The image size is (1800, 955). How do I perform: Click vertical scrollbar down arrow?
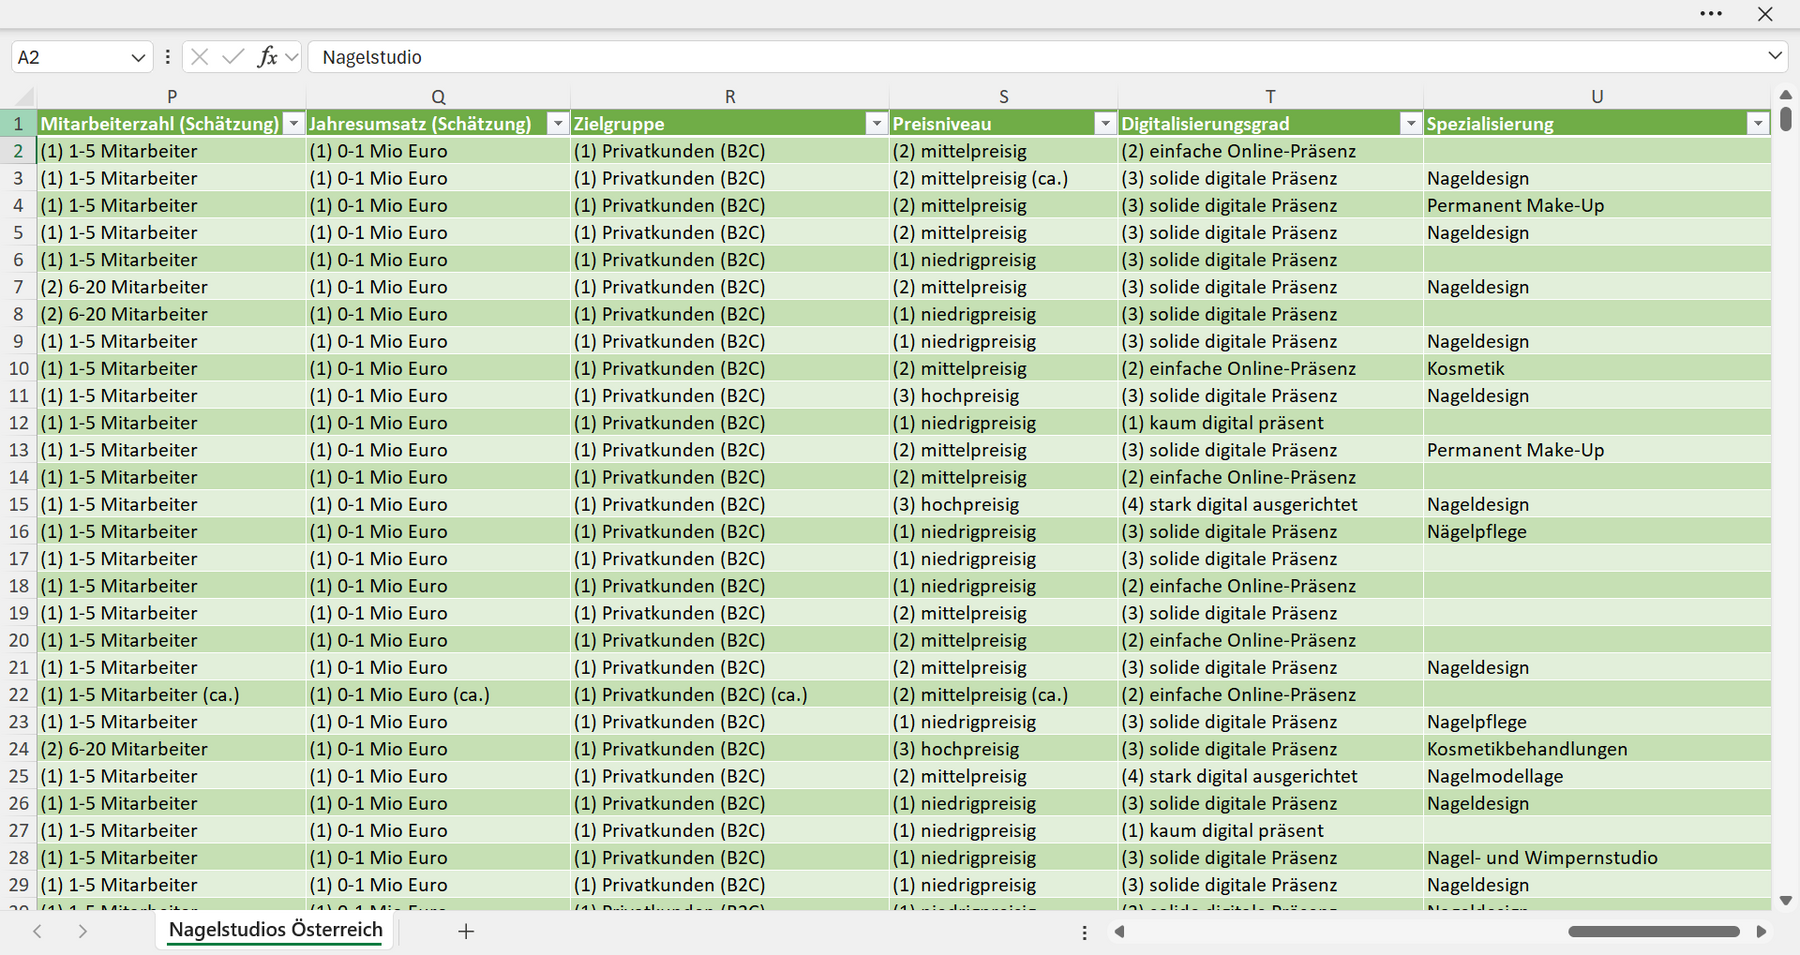(x=1786, y=900)
